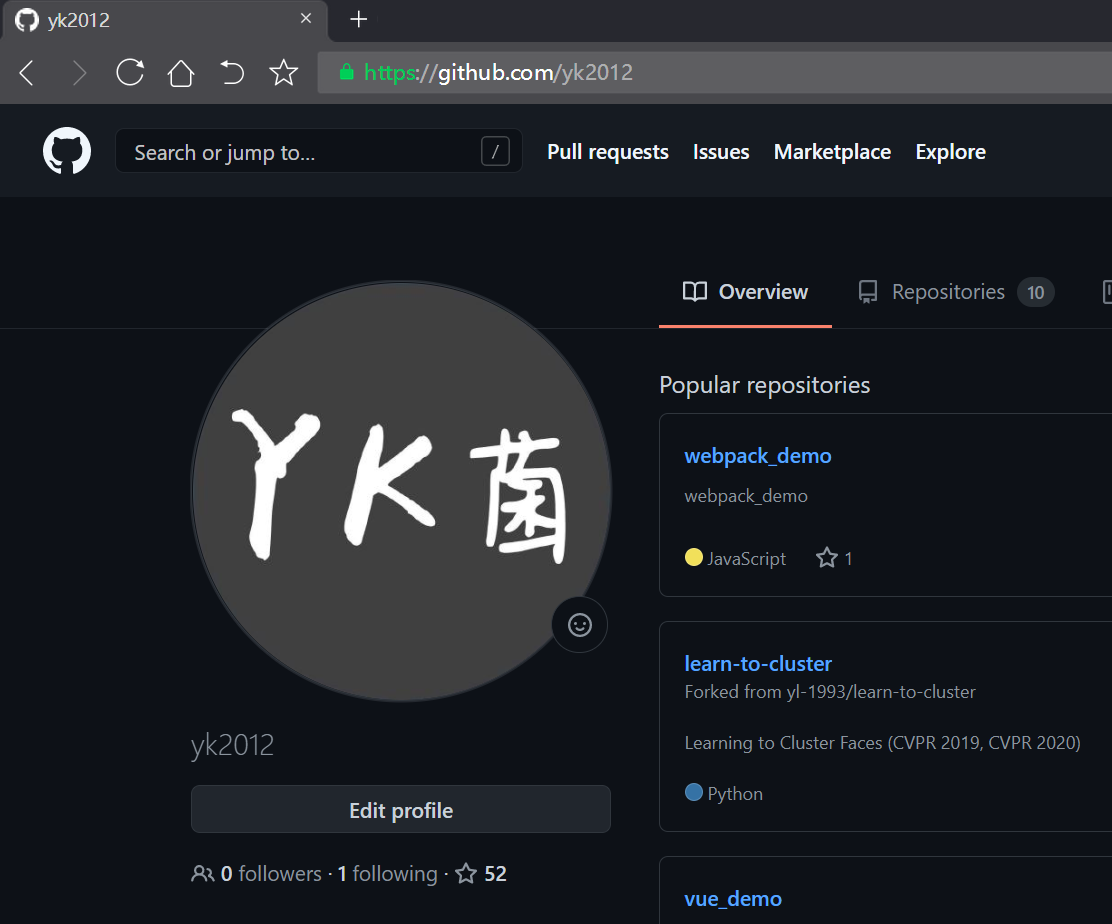This screenshot has height=924, width=1112.
Task: Click the Edit profile button
Action: coord(401,809)
